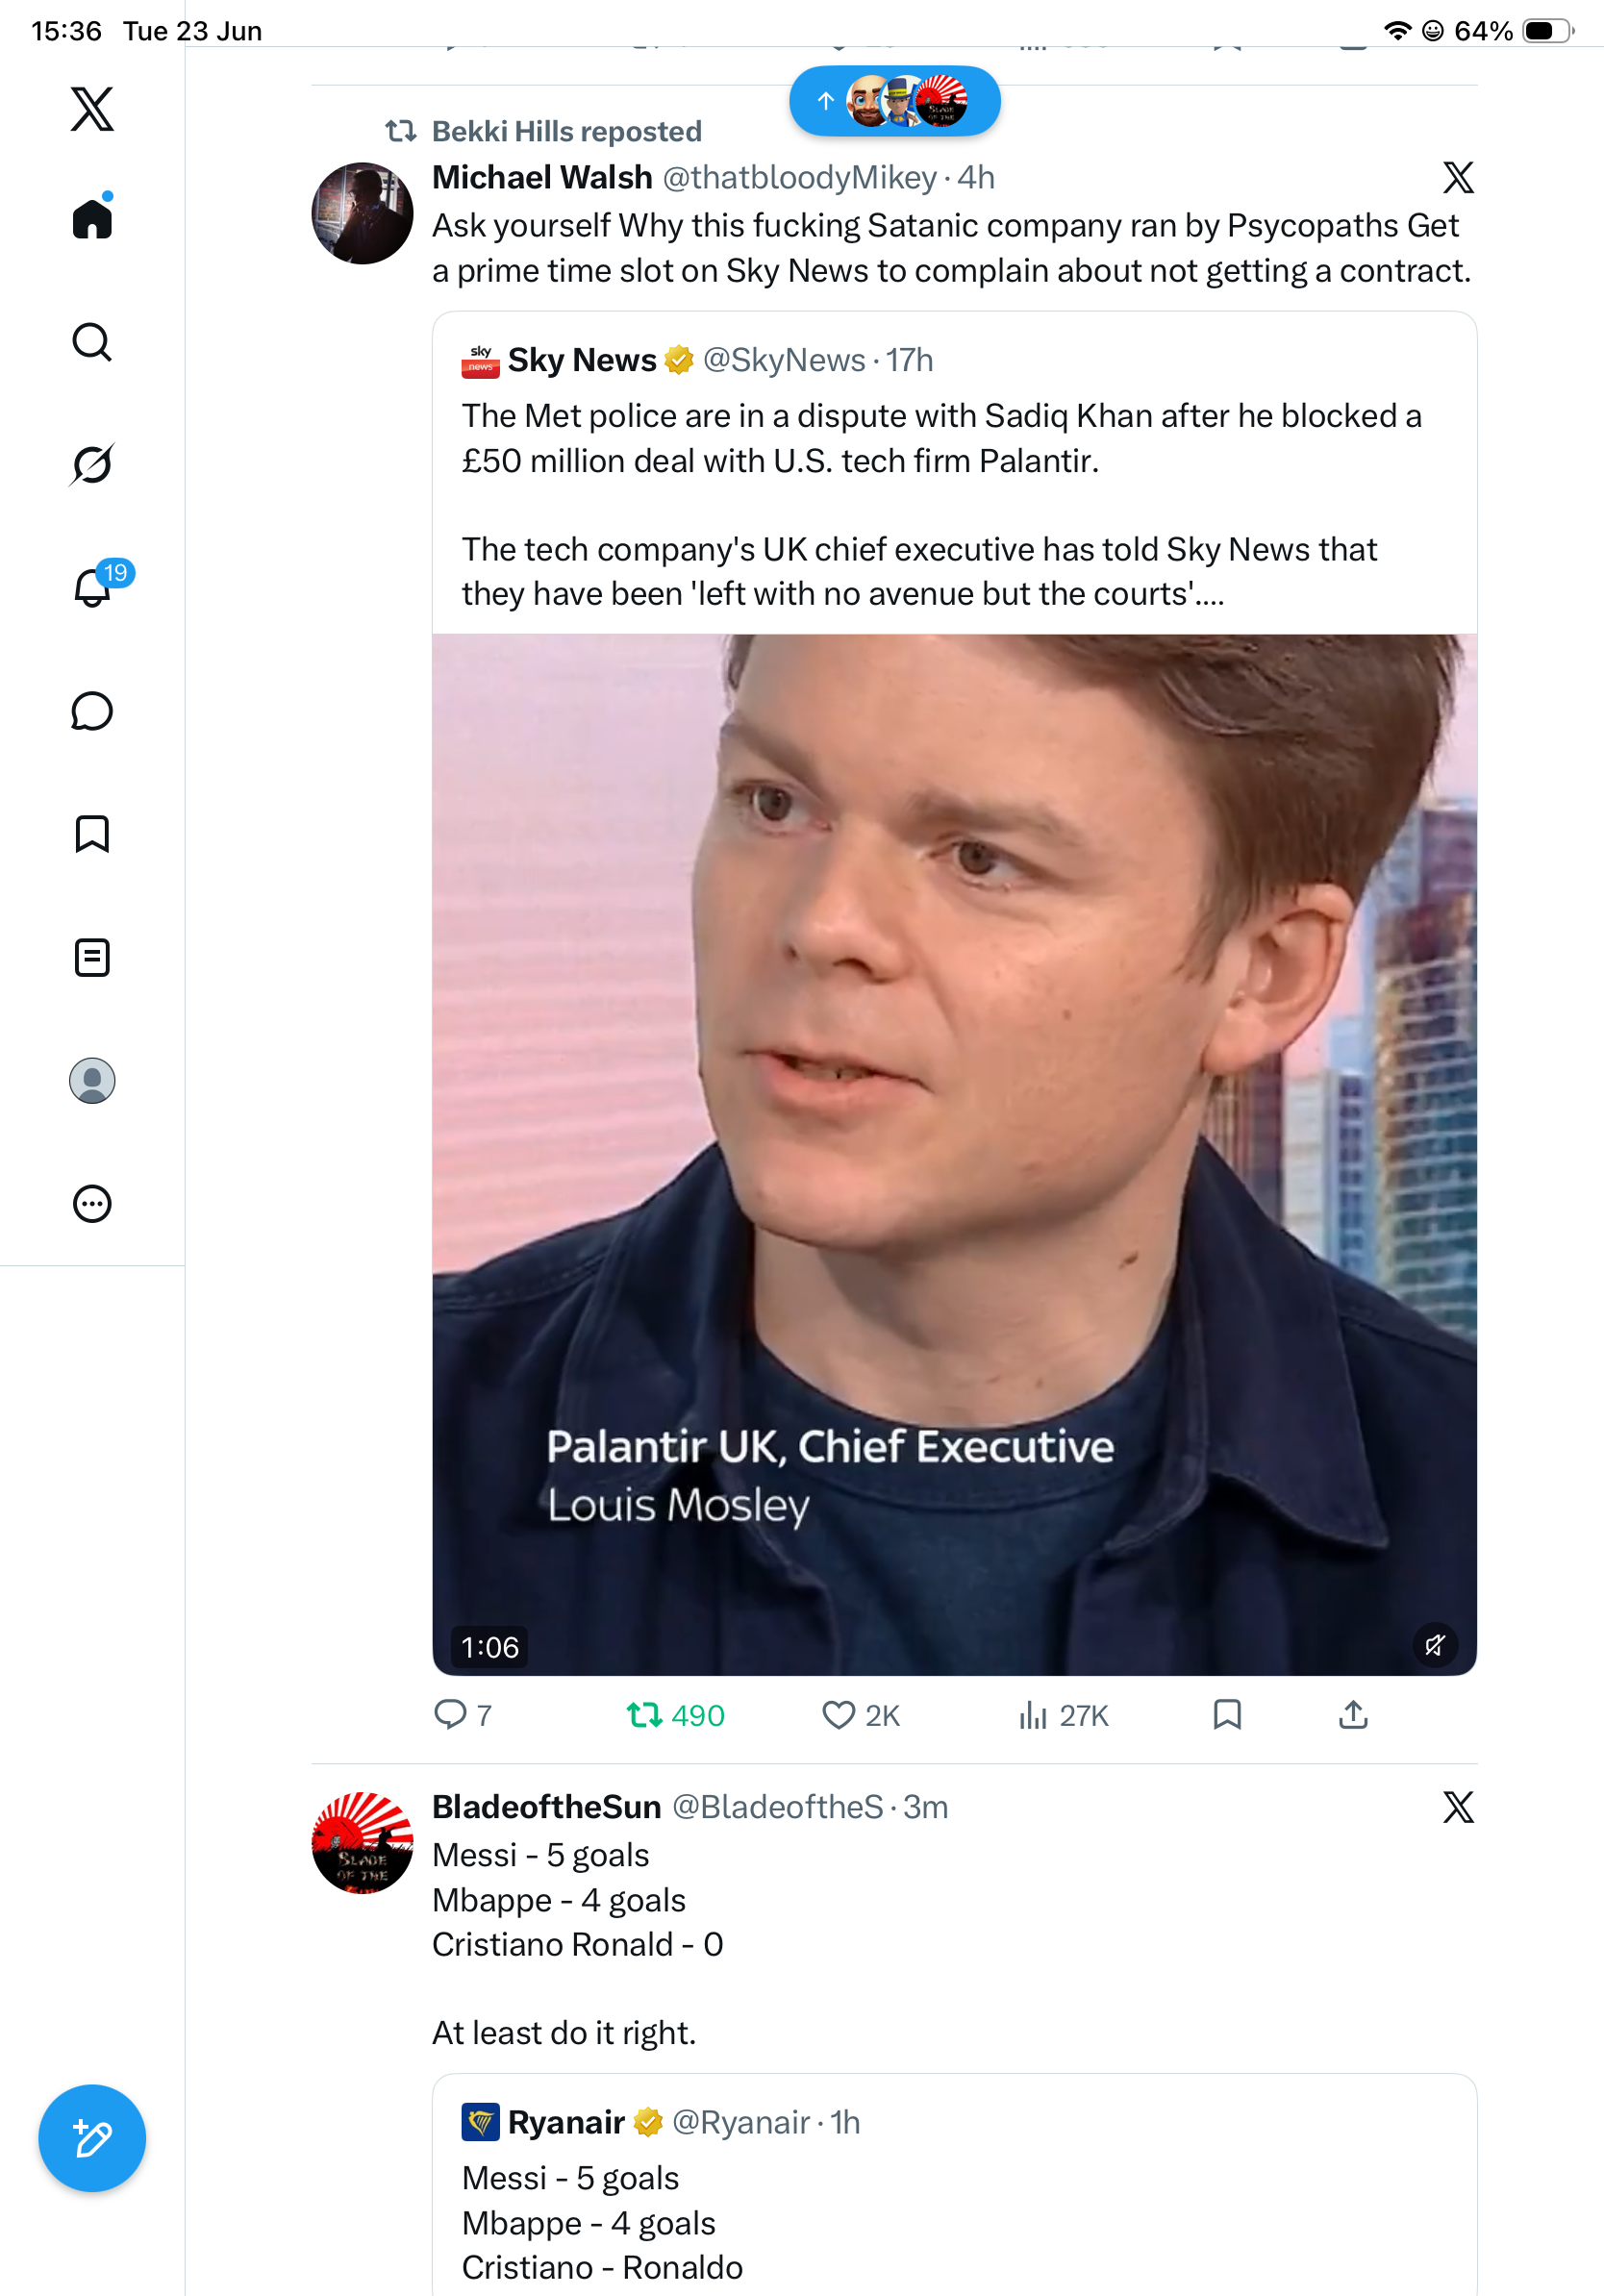Toggle like on Michael Walsh's post

pyautogui.click(x=860, y=1715)
